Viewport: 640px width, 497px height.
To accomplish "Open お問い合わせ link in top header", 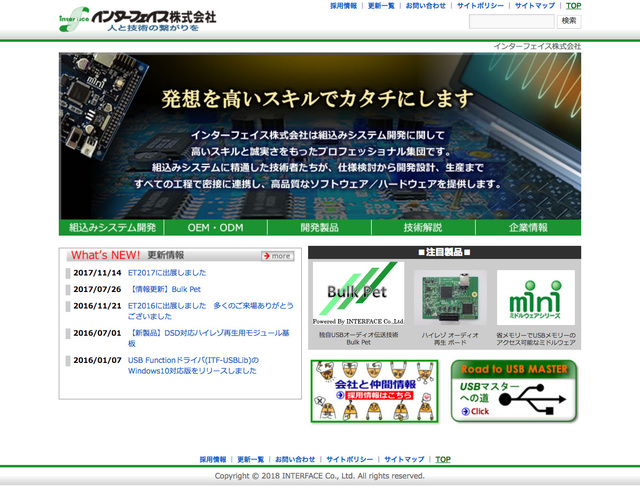I will pos(426,6).
